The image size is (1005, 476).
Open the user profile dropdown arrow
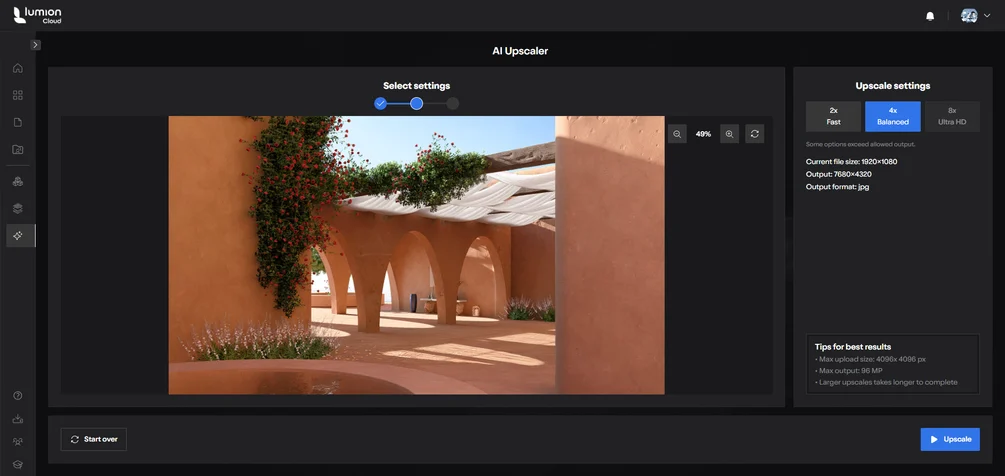(987, 16)
